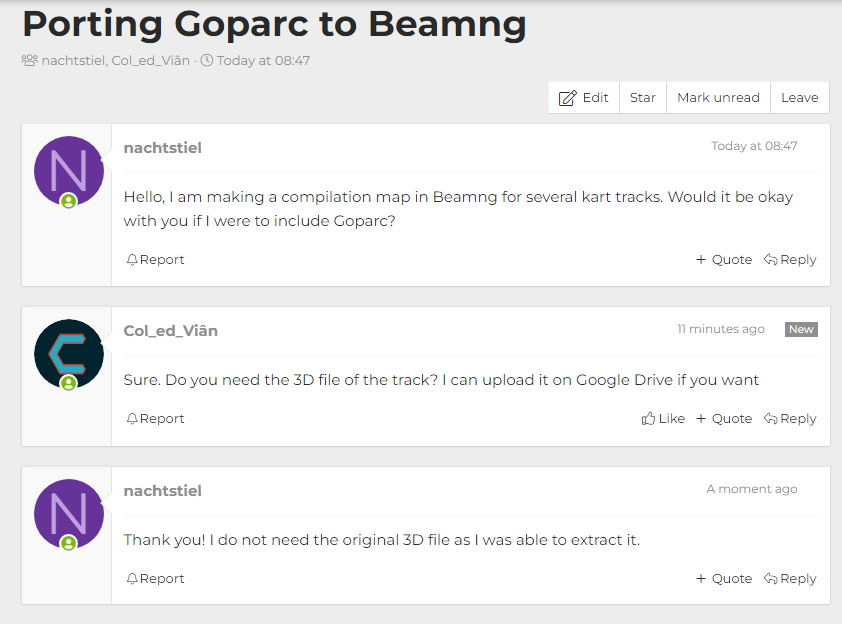Screen dimensions: 842x624
Task: Star this conversation
Action: 643,97
